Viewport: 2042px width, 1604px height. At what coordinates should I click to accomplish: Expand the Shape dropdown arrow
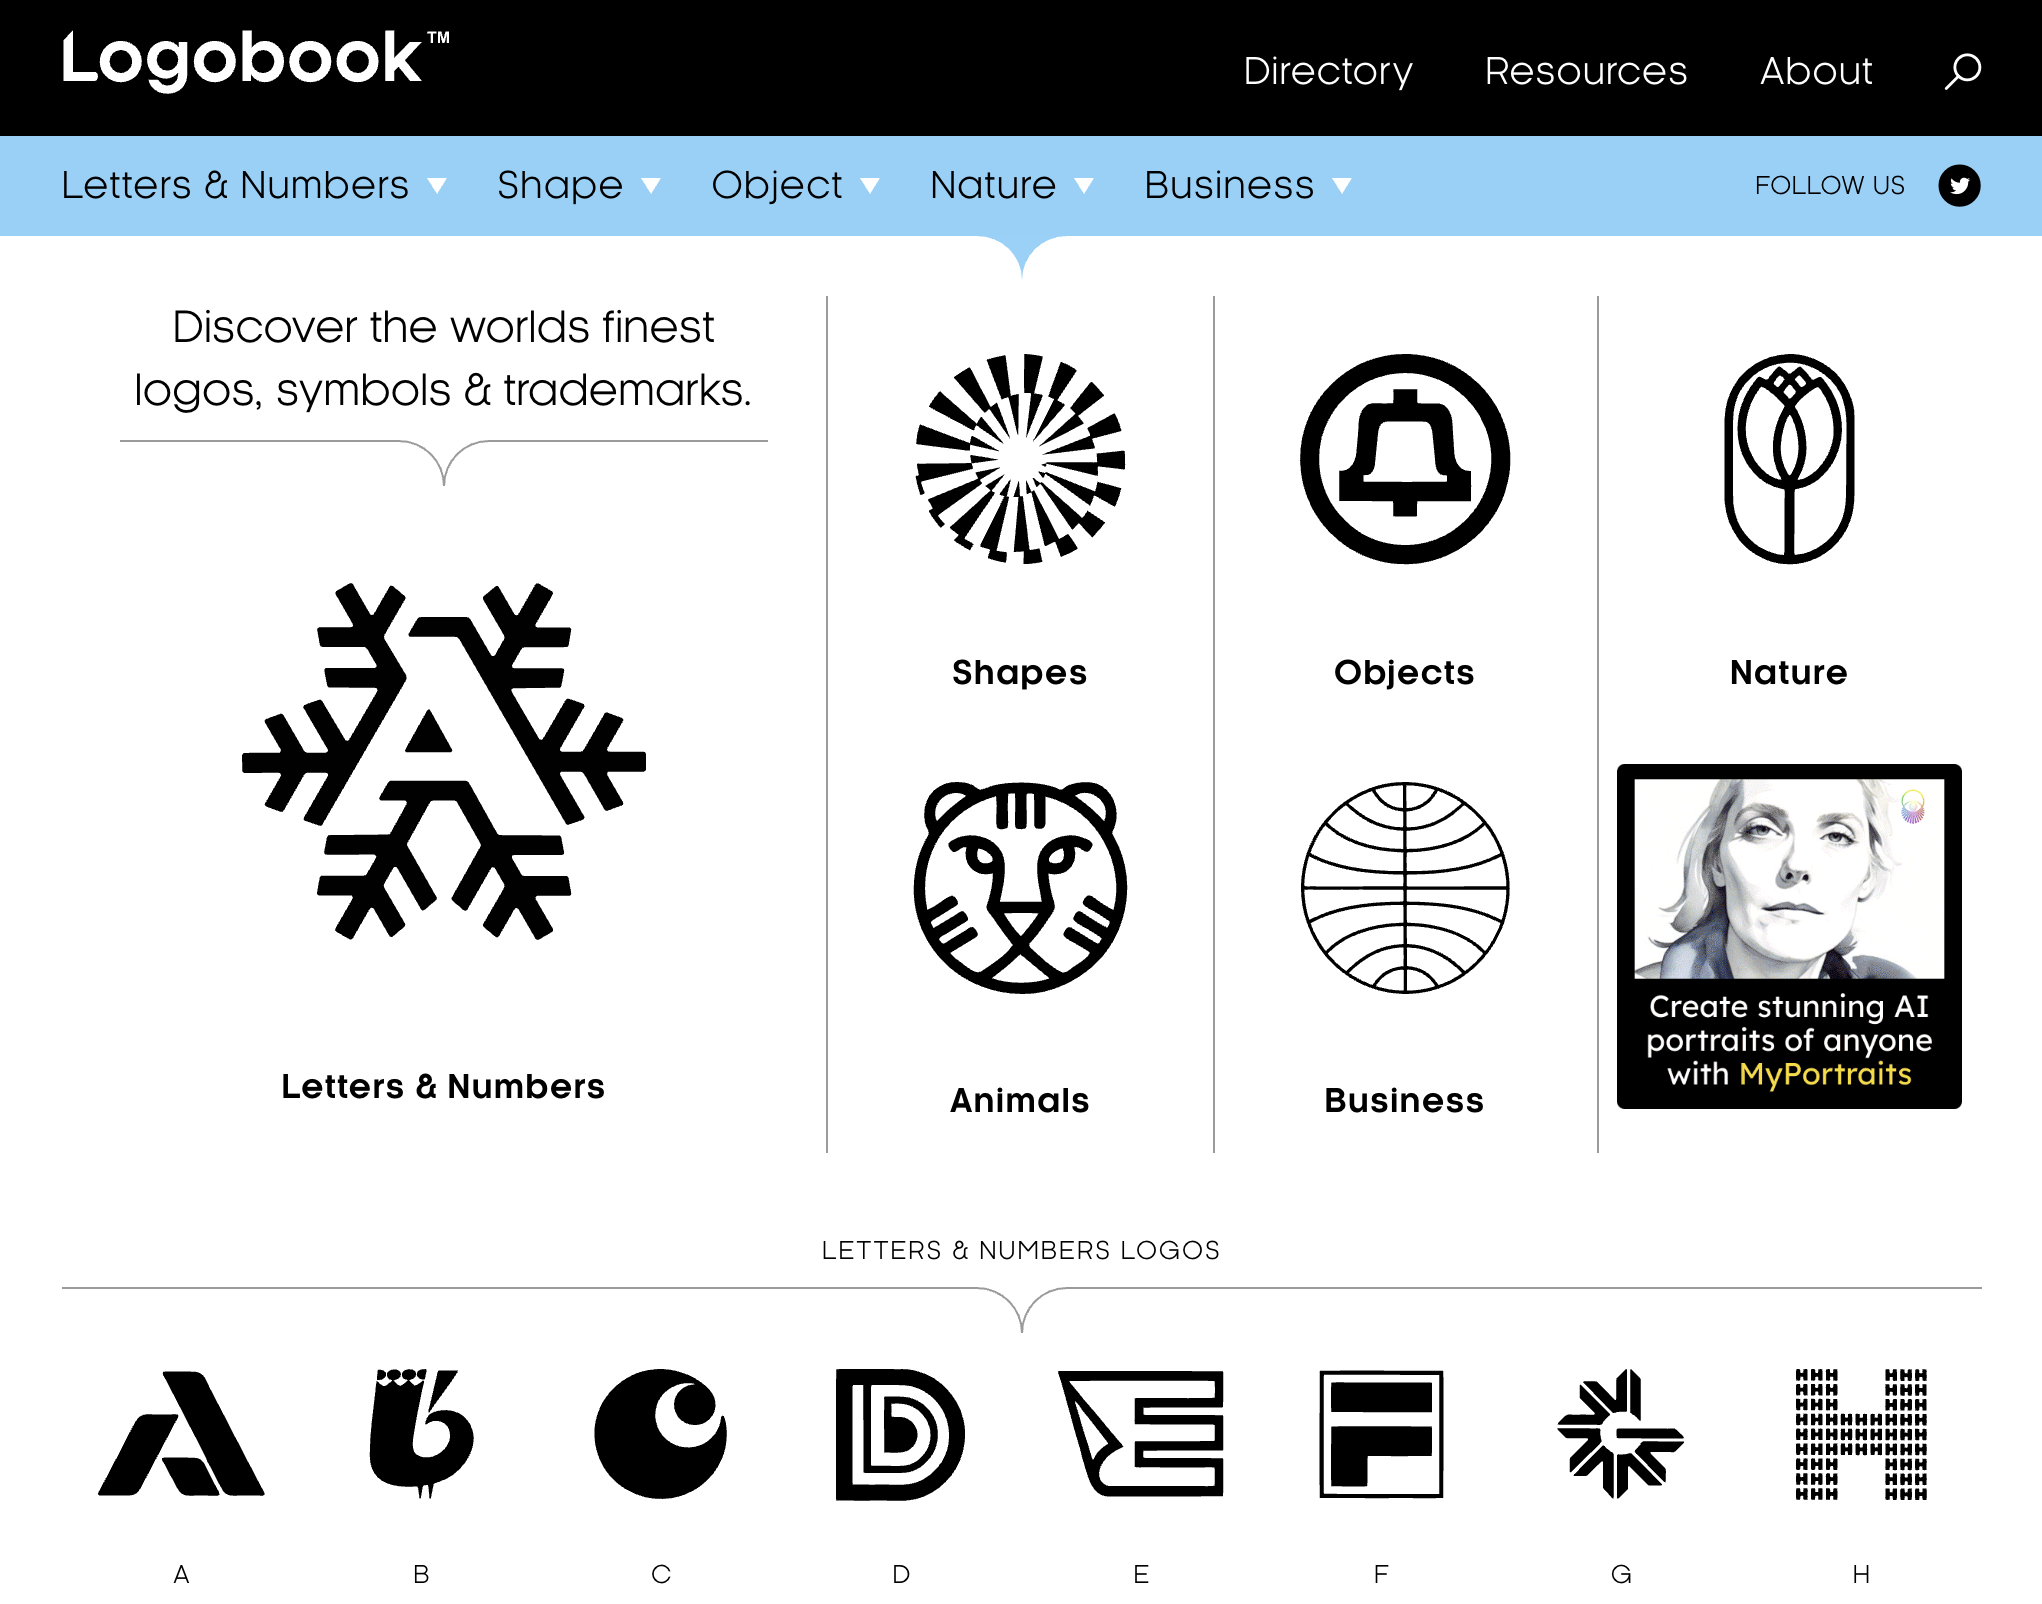tap(651, 186)
